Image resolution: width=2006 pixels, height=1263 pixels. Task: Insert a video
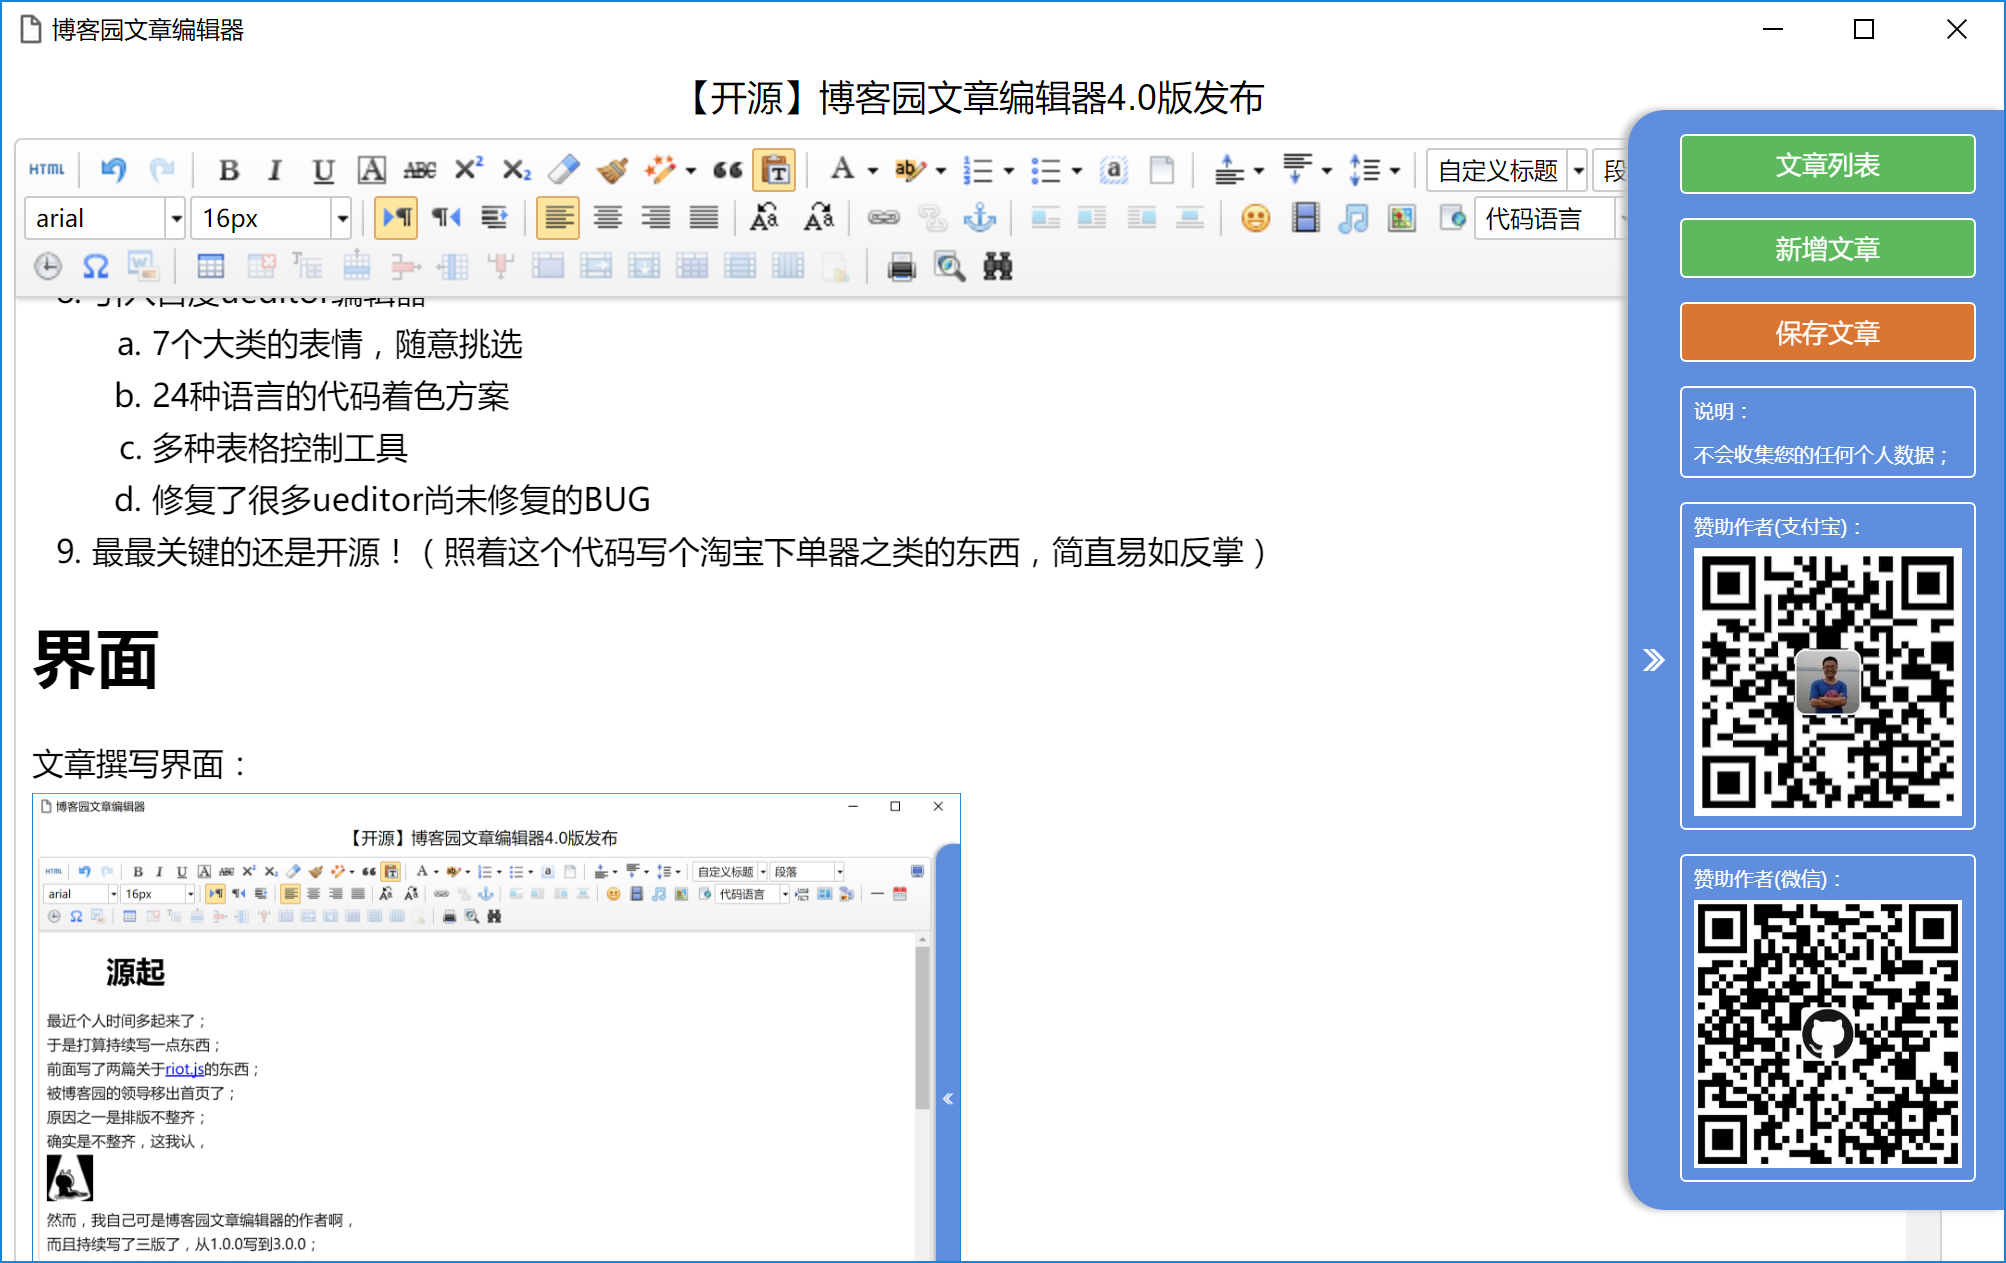point(1305,217)
